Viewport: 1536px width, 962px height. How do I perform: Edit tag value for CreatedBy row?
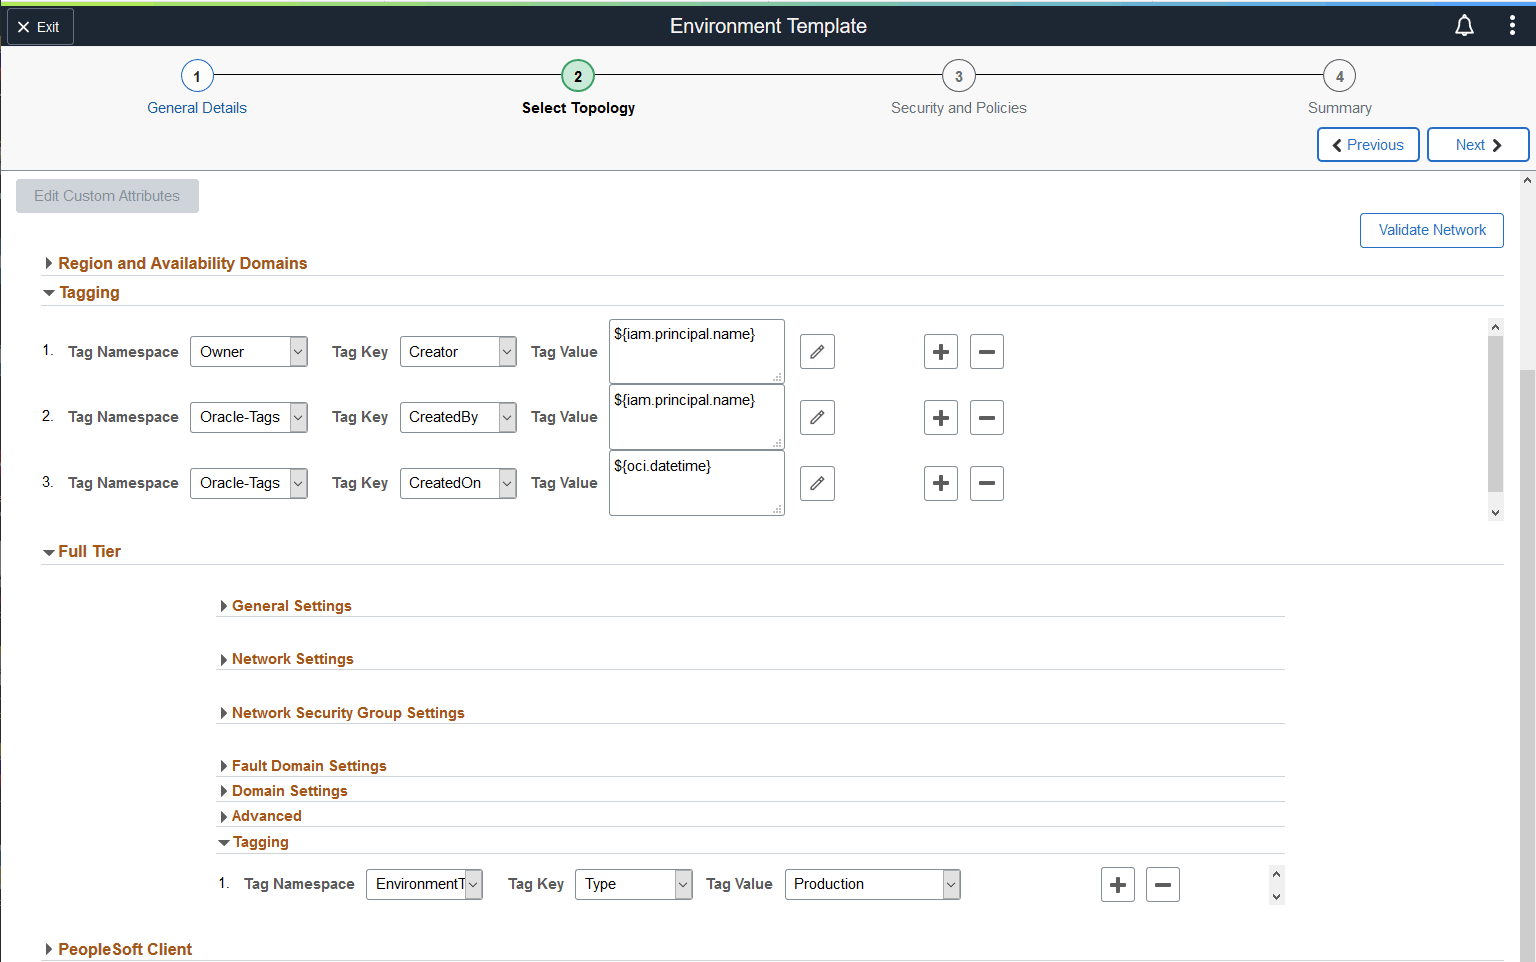pyautogui.click(x=817, y=417)
